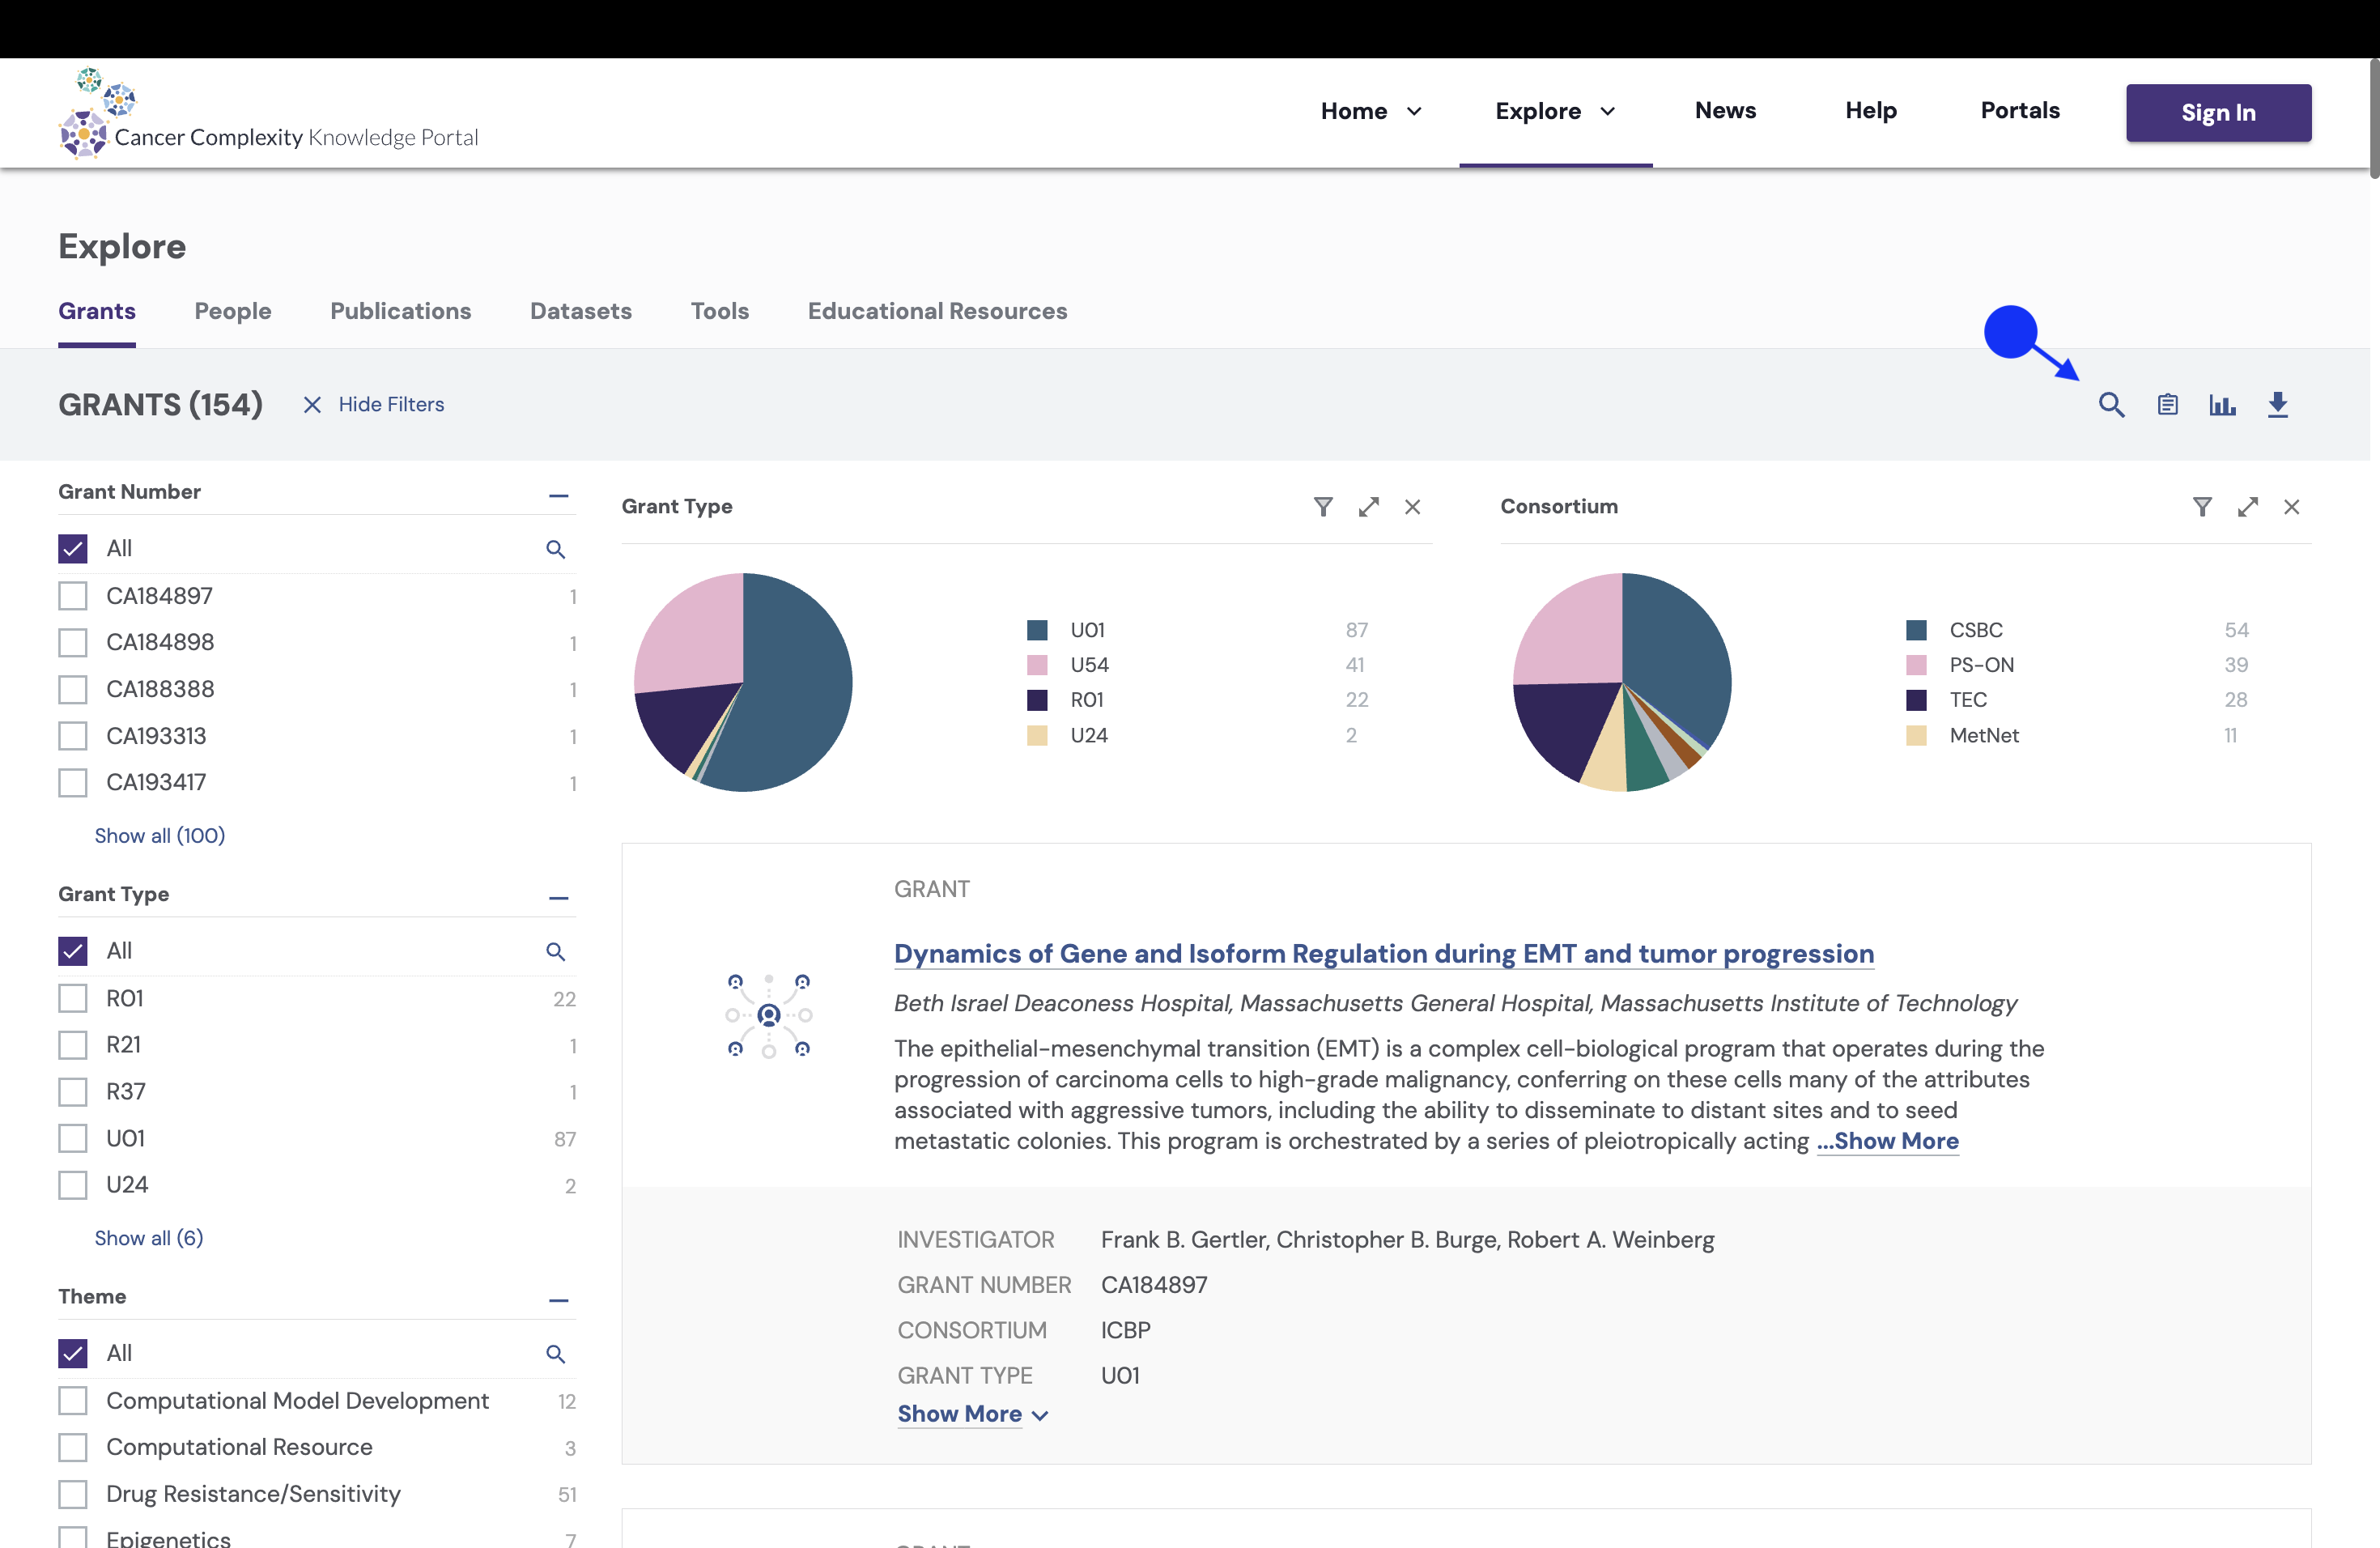Switch to the Publications tab
Image resolution: width=2380 pixels, height=1548 pixels.
(400, 311)
